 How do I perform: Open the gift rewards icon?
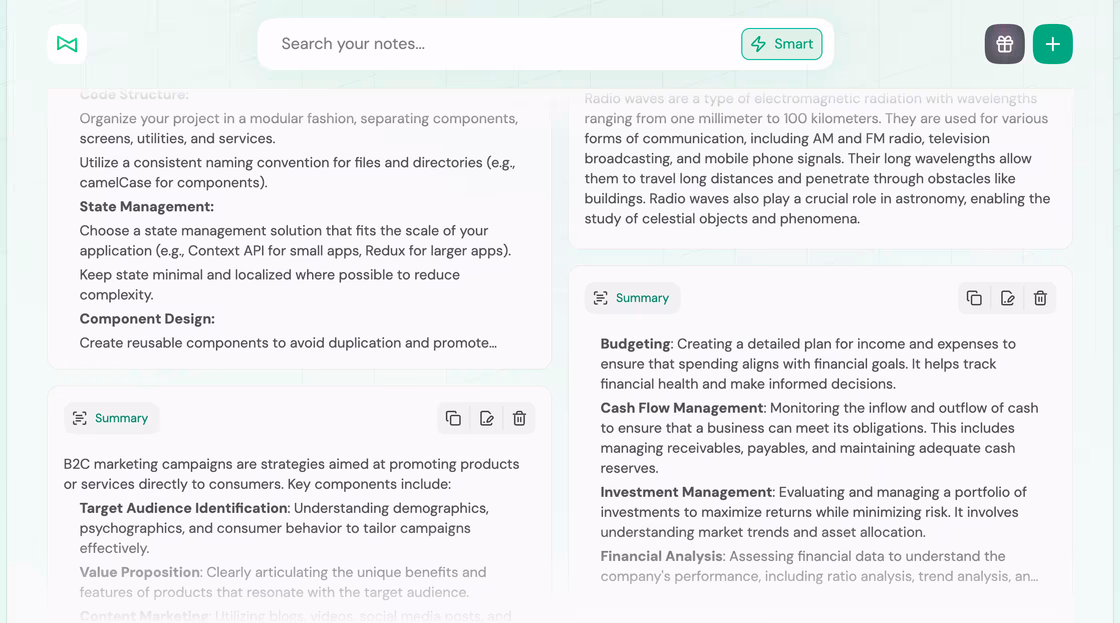1004,44
